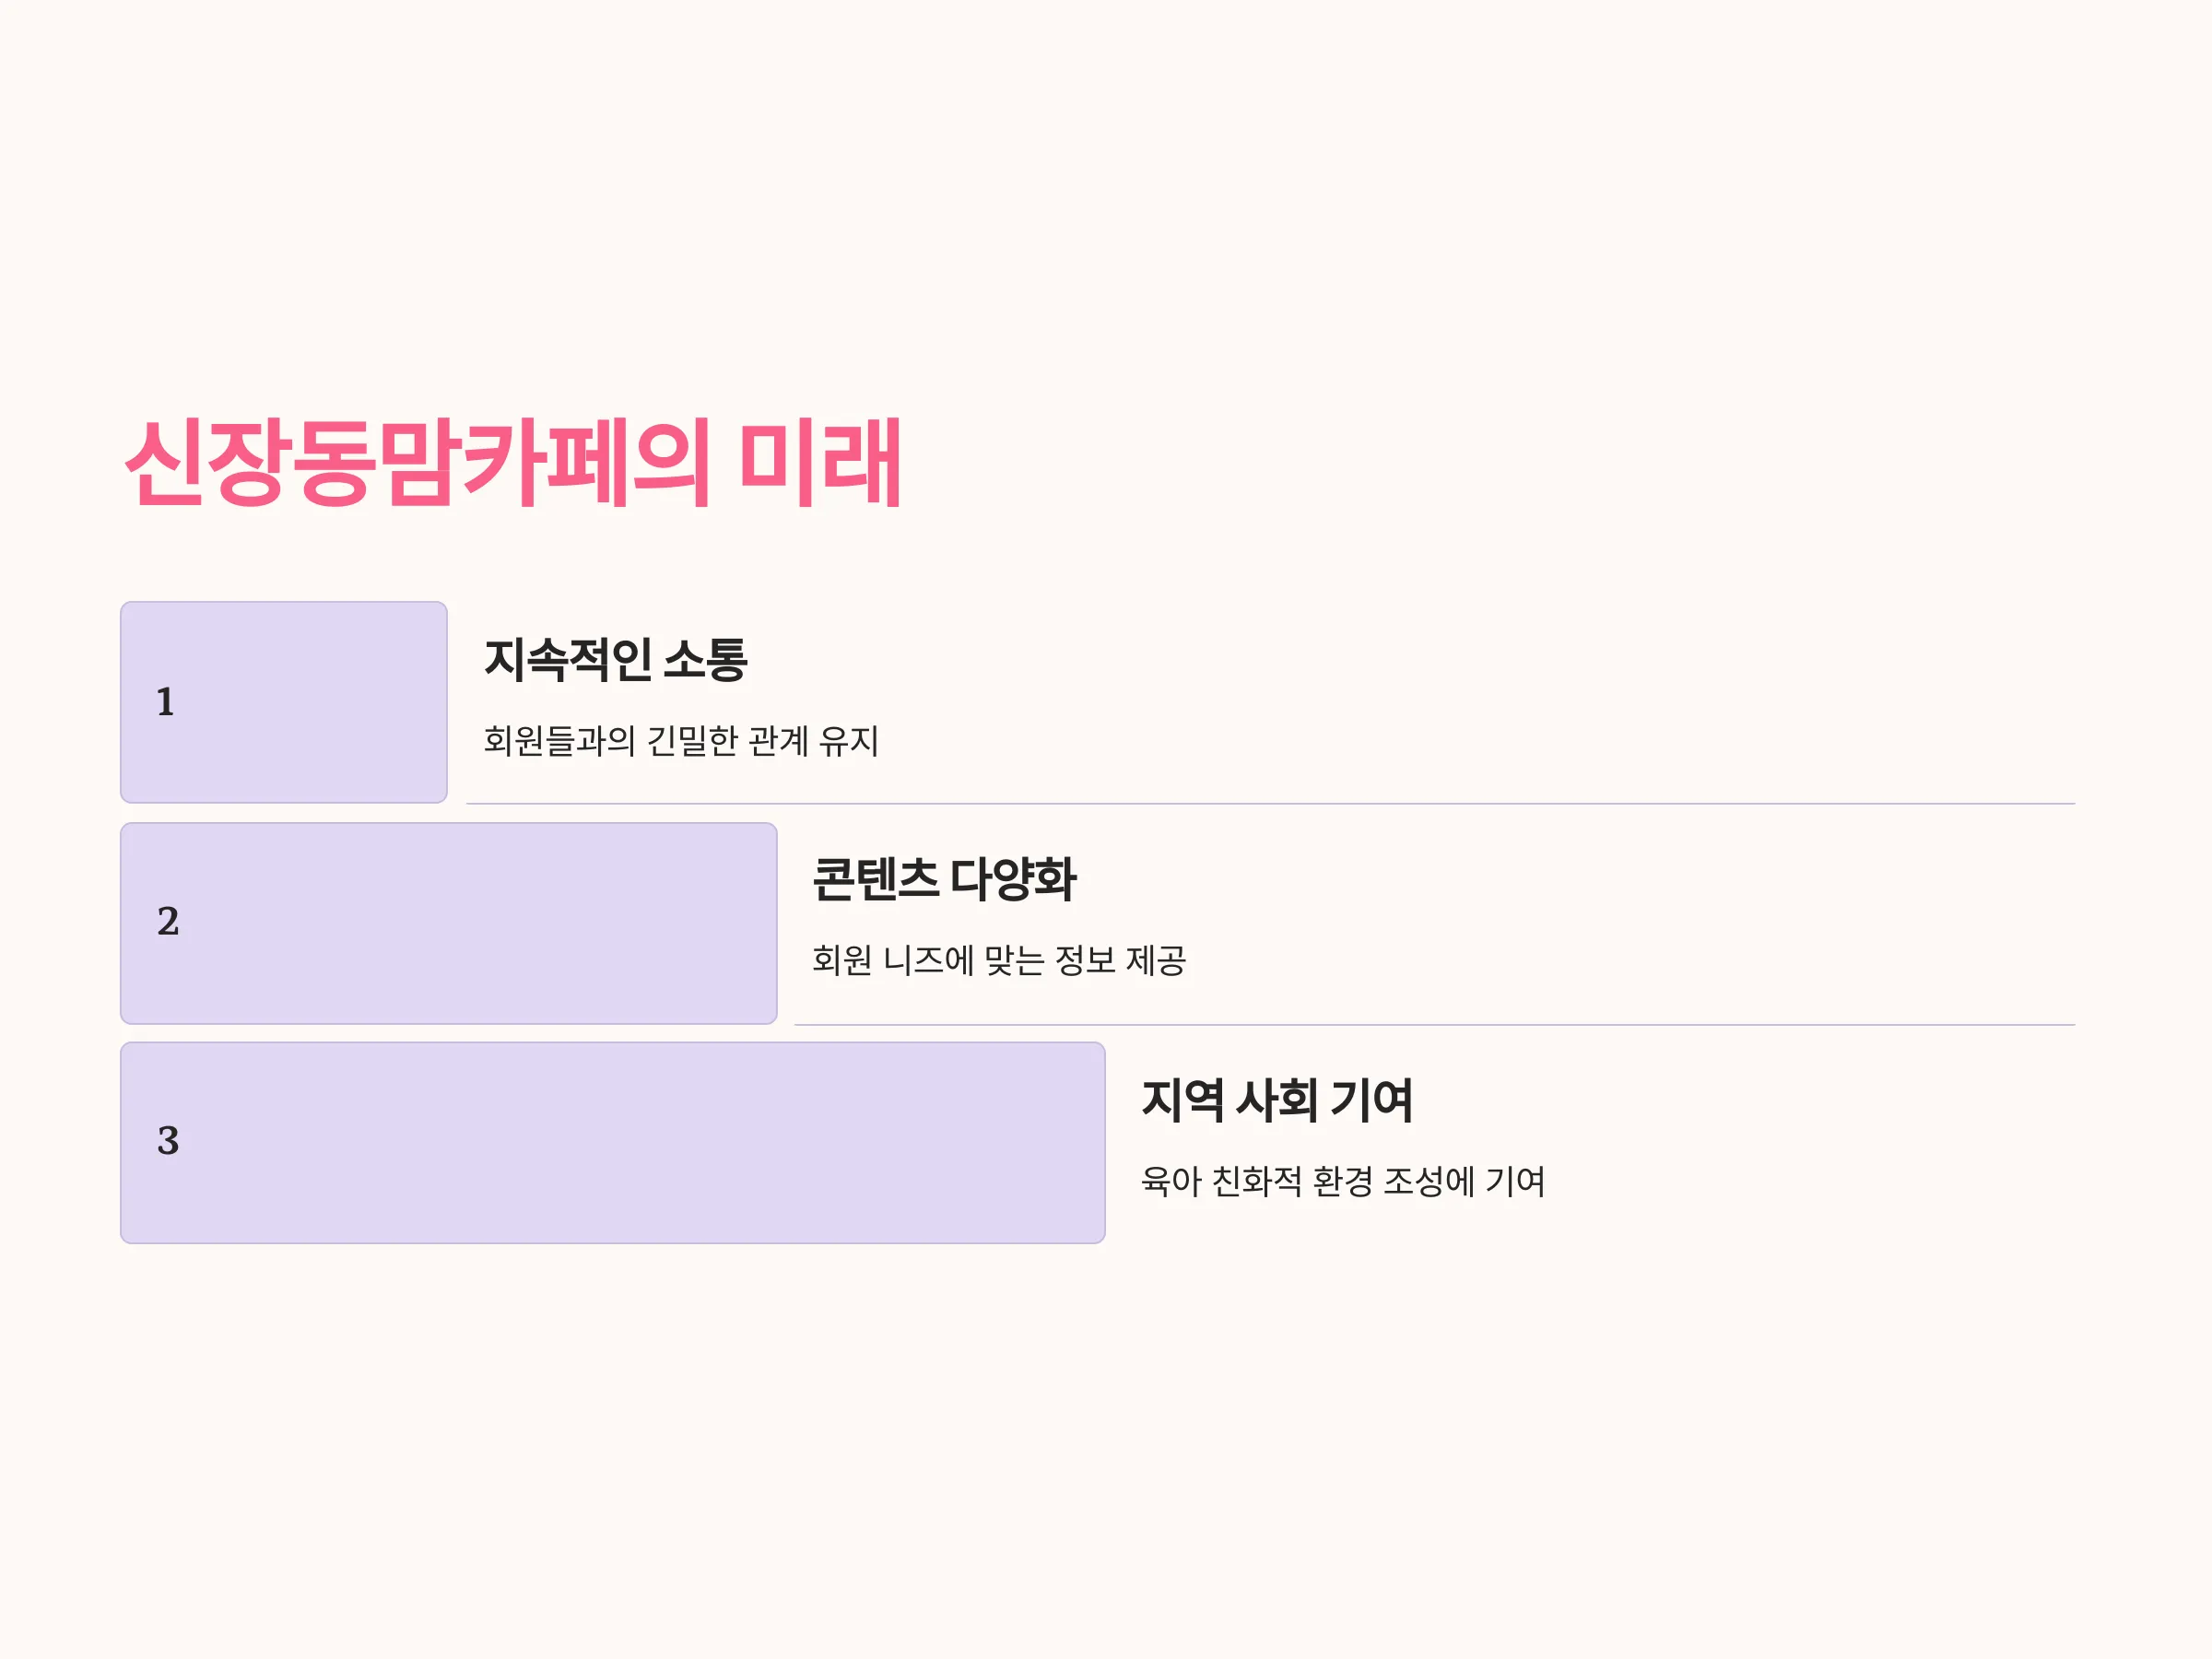The image size is (2212, 1659).
Task: Select the longest purple box
Action: point(613,1143)
